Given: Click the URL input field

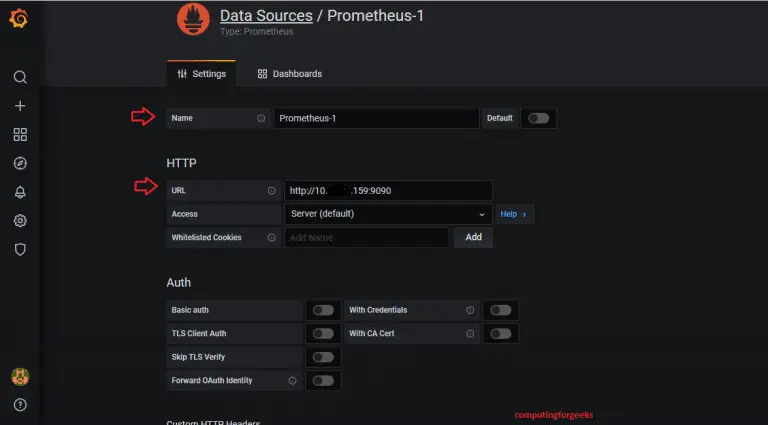Looking at the screenshot, I should (387, 191).
